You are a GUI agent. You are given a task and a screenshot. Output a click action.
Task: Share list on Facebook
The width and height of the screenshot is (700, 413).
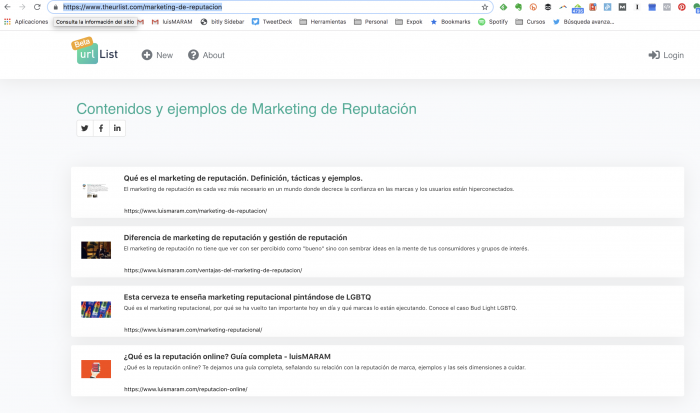[101, 128]
